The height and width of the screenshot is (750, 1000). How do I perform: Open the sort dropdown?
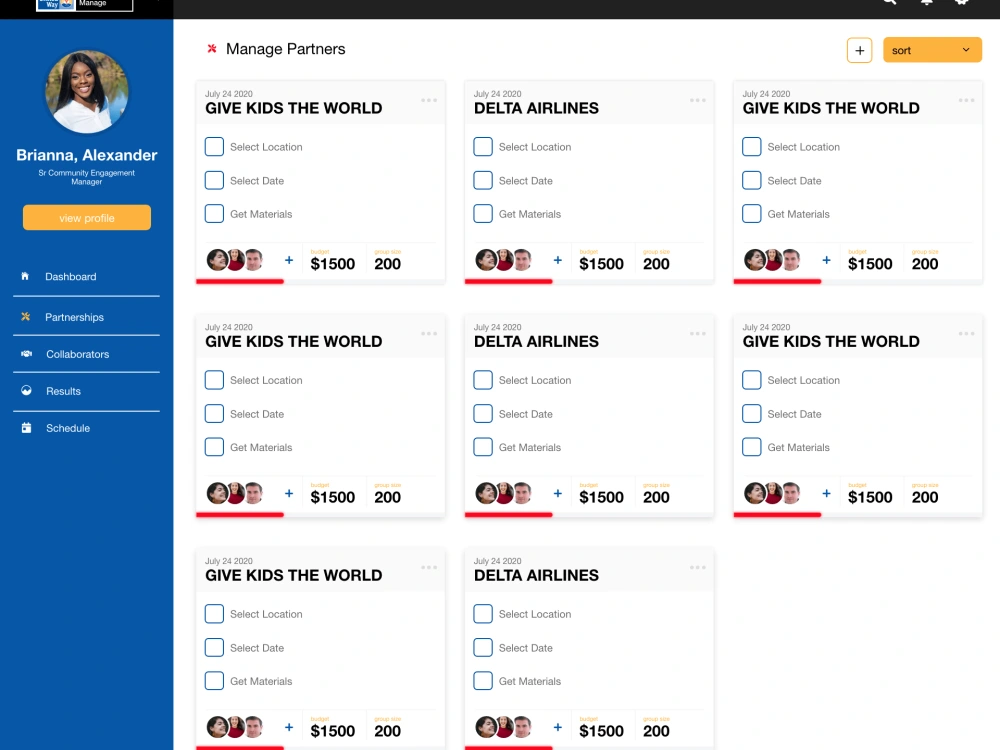[932, 50]
